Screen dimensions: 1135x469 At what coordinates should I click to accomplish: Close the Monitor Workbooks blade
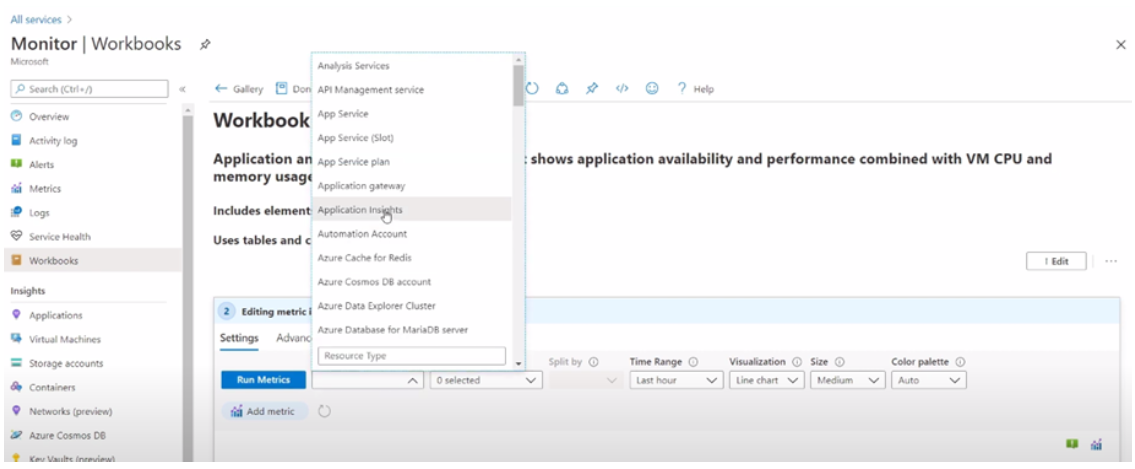pos(1121,44)
